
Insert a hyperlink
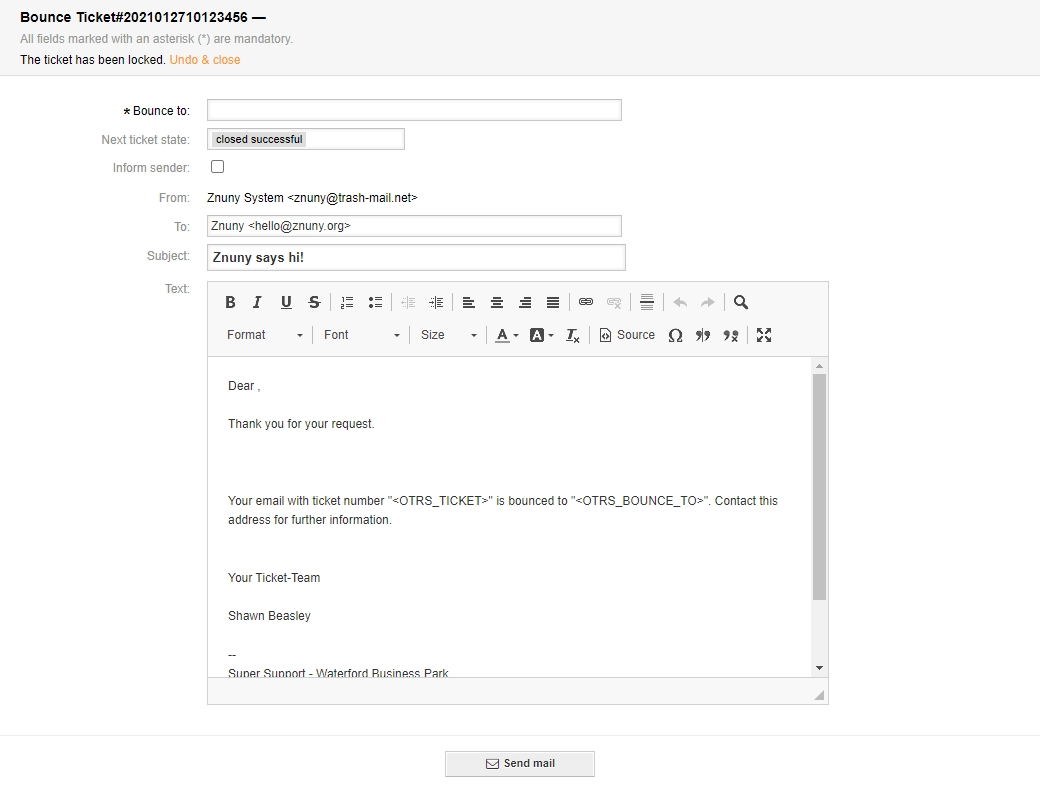(x=586, y=302)
